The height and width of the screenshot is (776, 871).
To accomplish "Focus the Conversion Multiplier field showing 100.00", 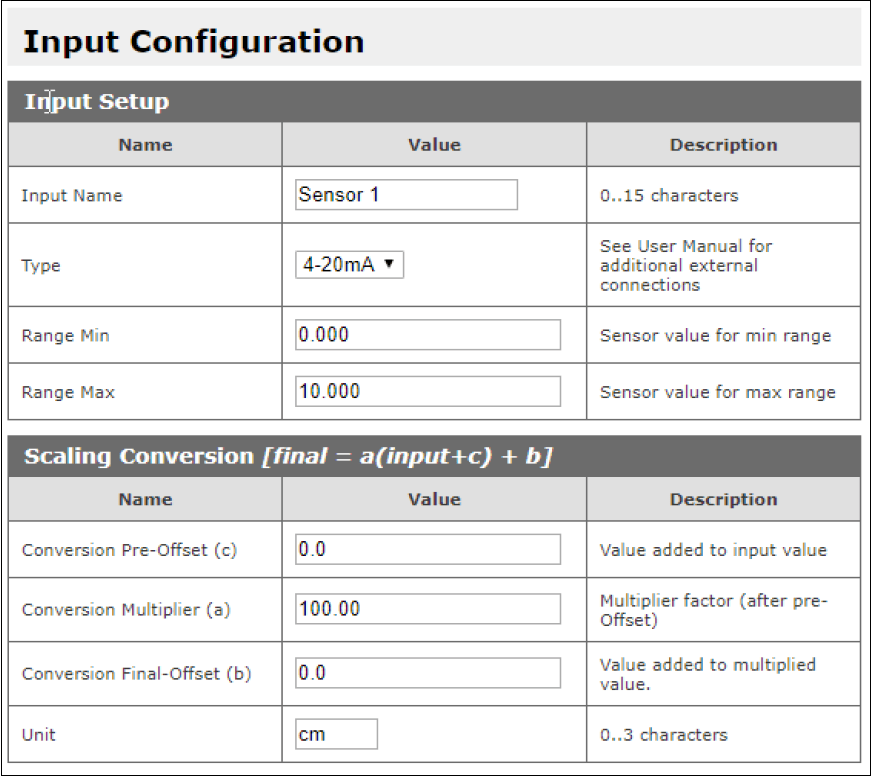I will click(x=428, y=609).
